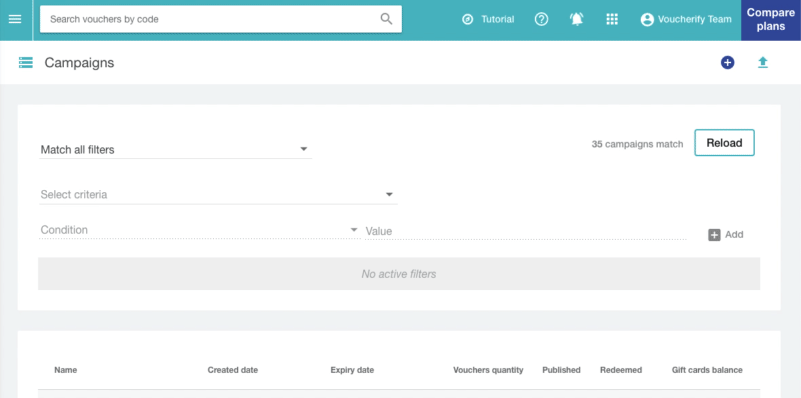Open the Voucherify Team account menu

686,19
